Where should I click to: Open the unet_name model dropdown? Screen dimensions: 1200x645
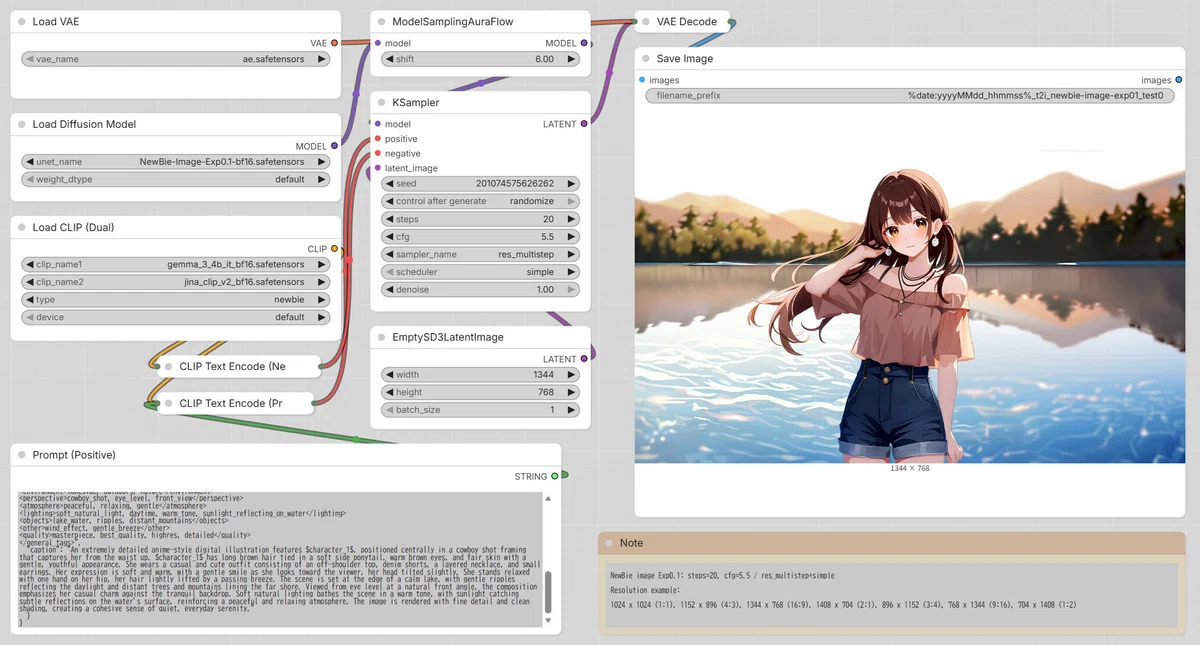pos(176,162)
